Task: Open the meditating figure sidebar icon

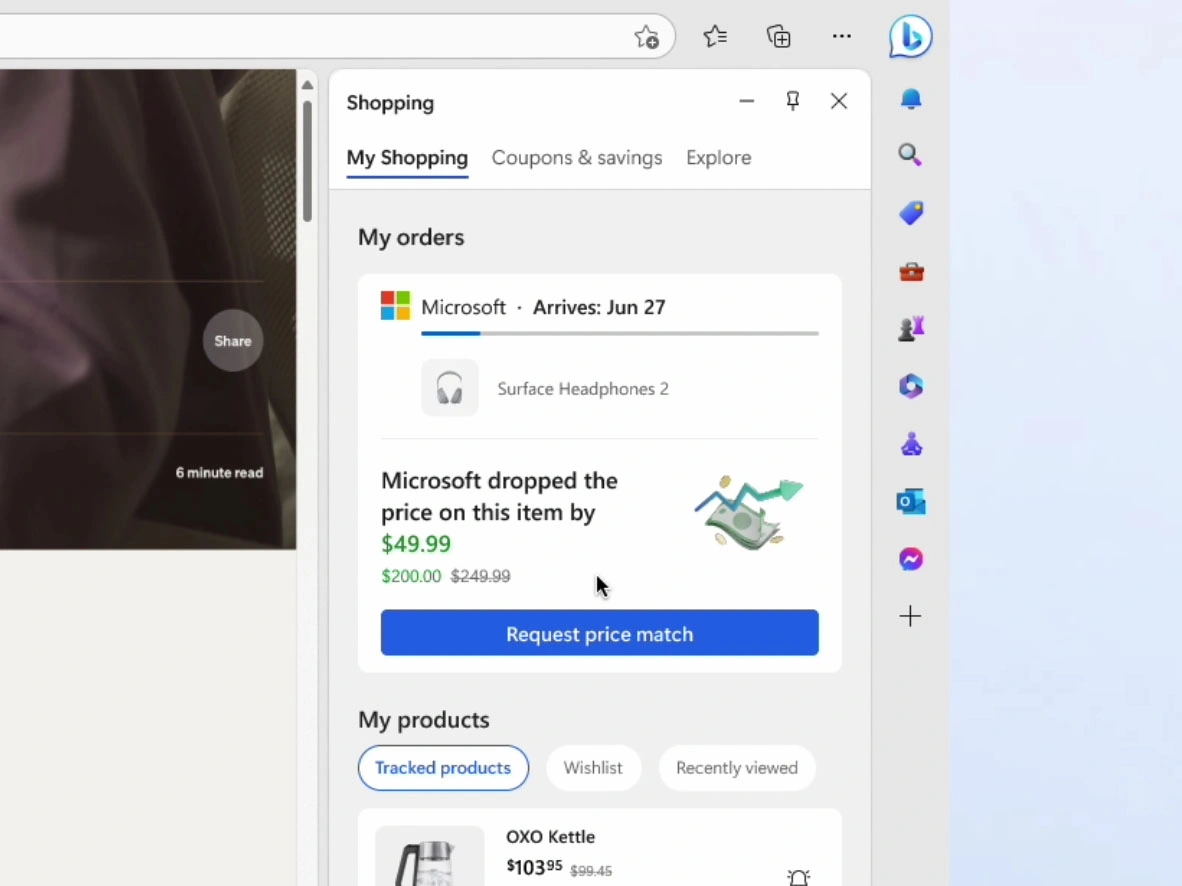Action: point(911,444)
